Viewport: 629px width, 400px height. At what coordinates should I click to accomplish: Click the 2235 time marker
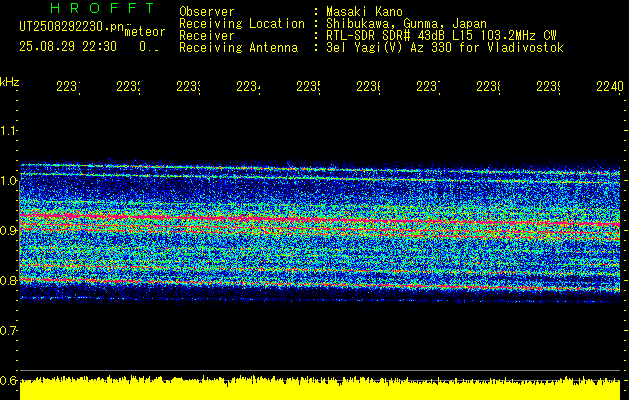tap(308, 86)
